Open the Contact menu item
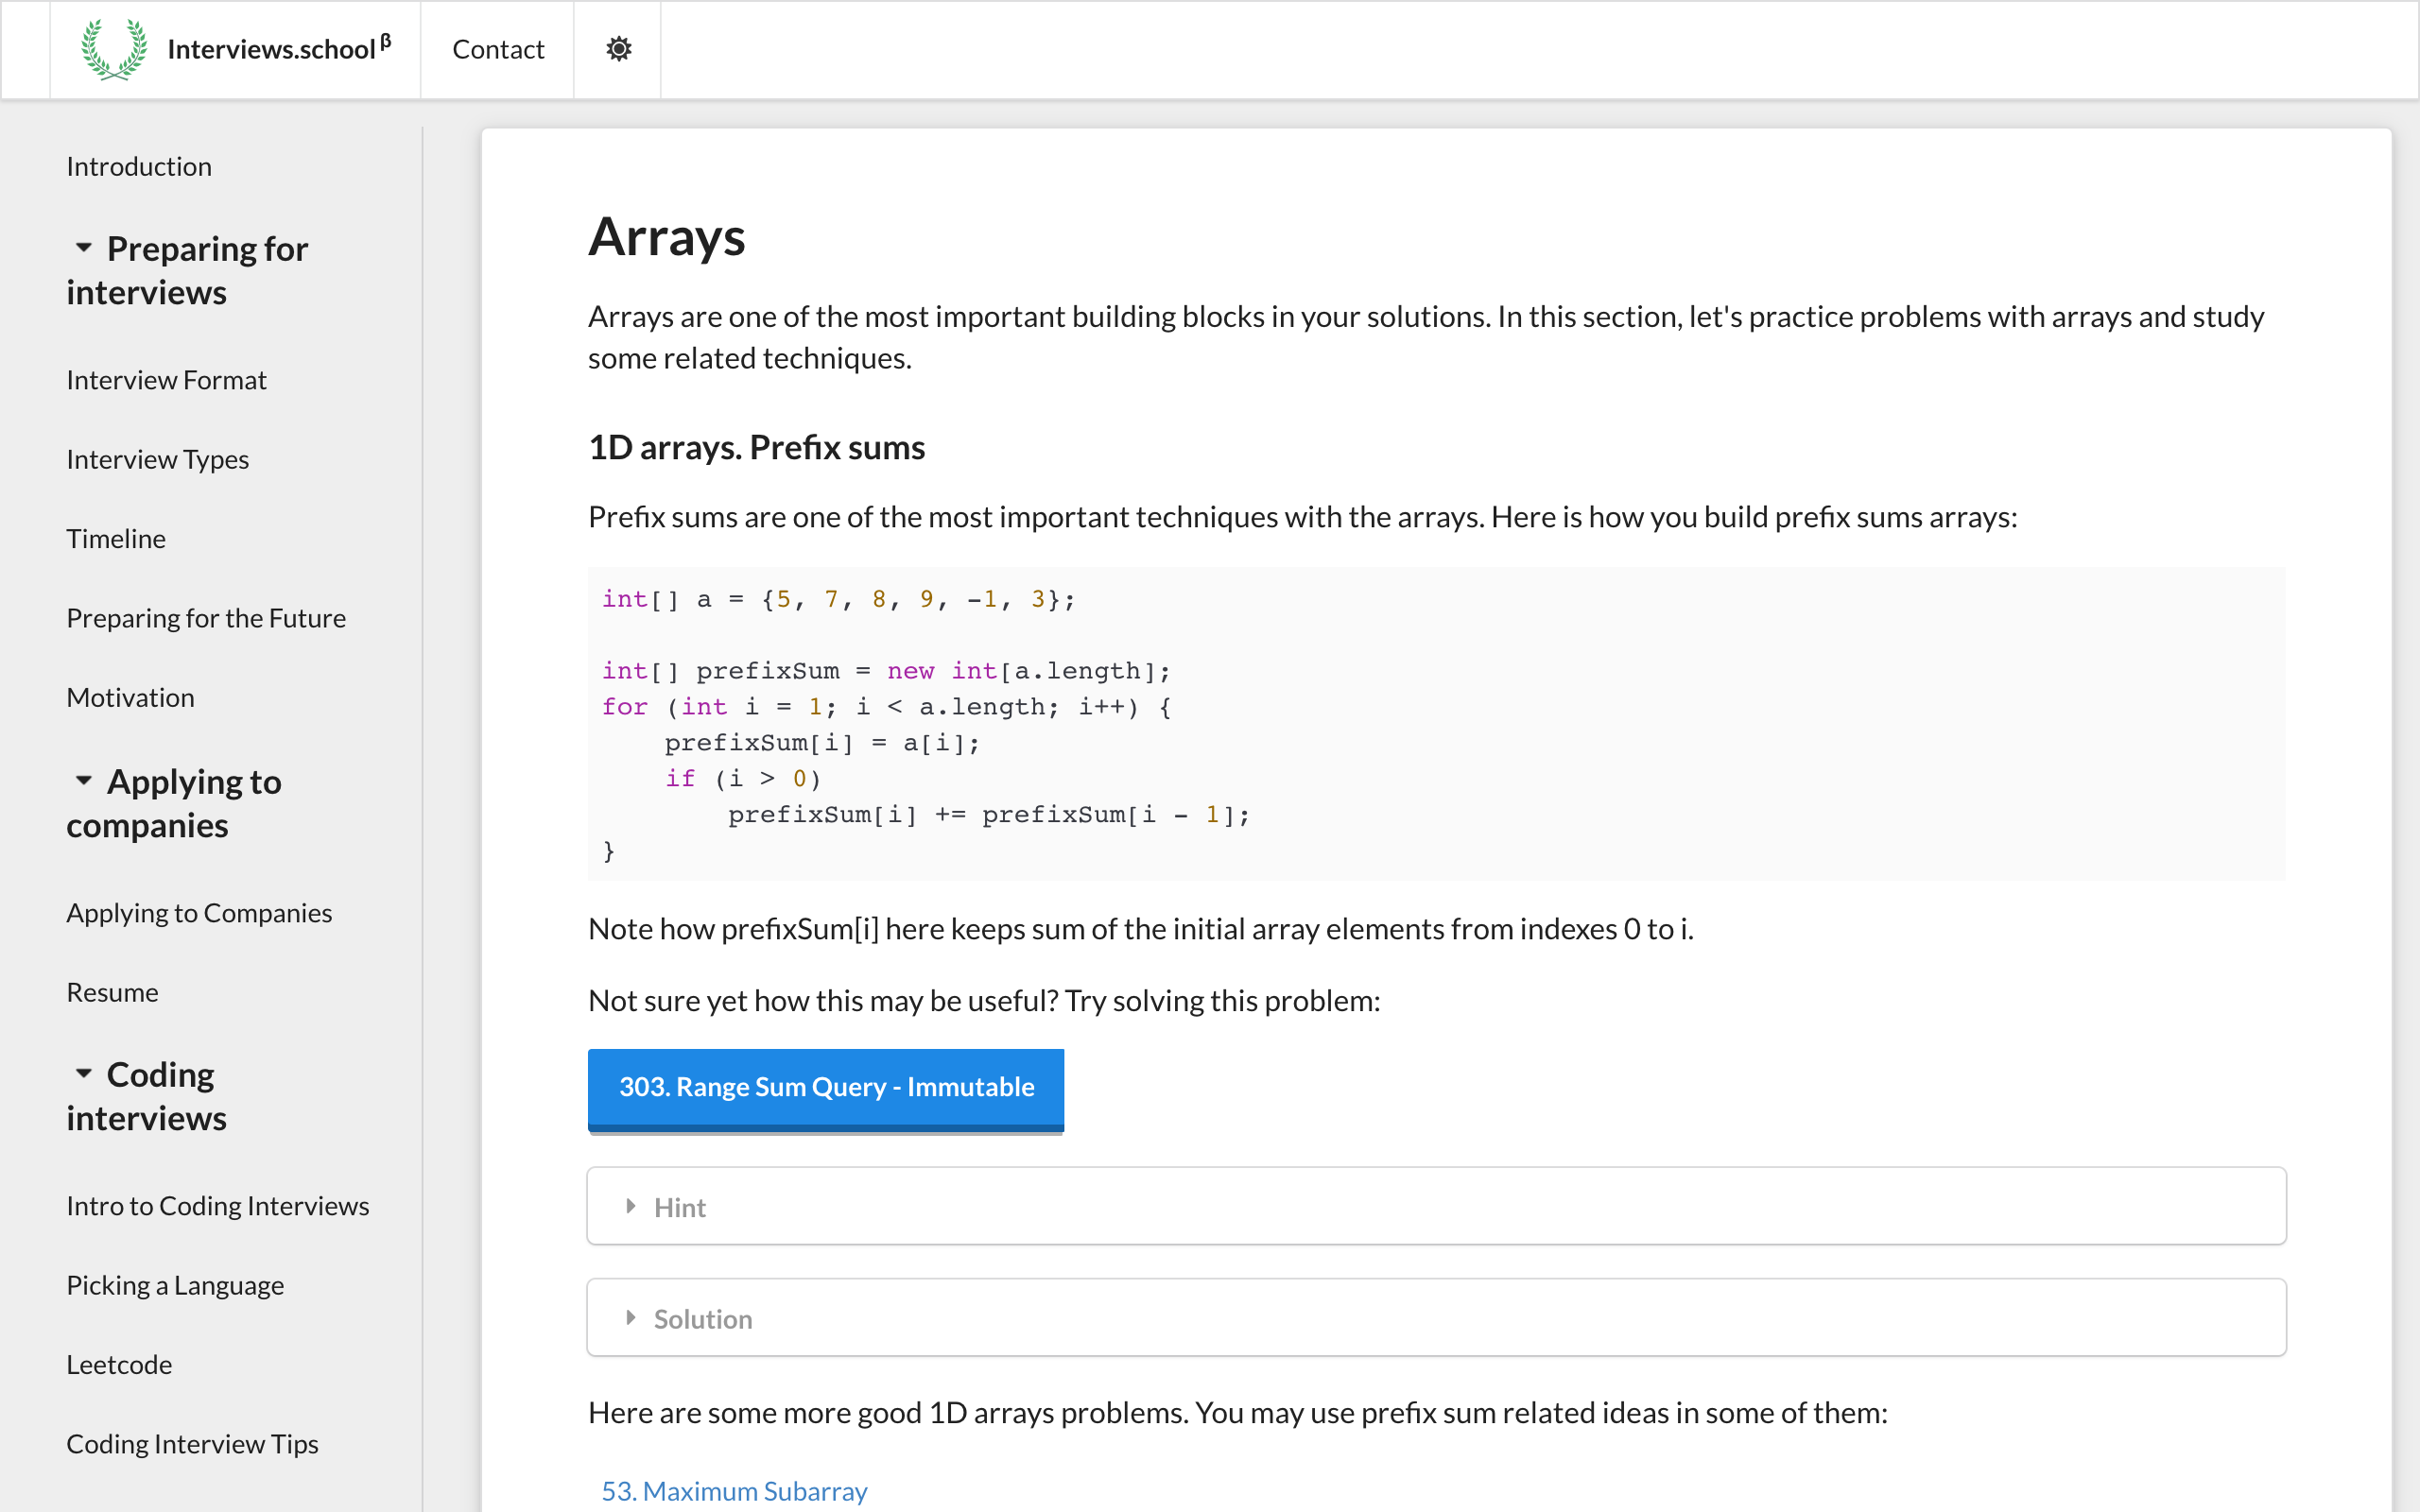This screenshot has height=1512, width=2420. point(497,49)
